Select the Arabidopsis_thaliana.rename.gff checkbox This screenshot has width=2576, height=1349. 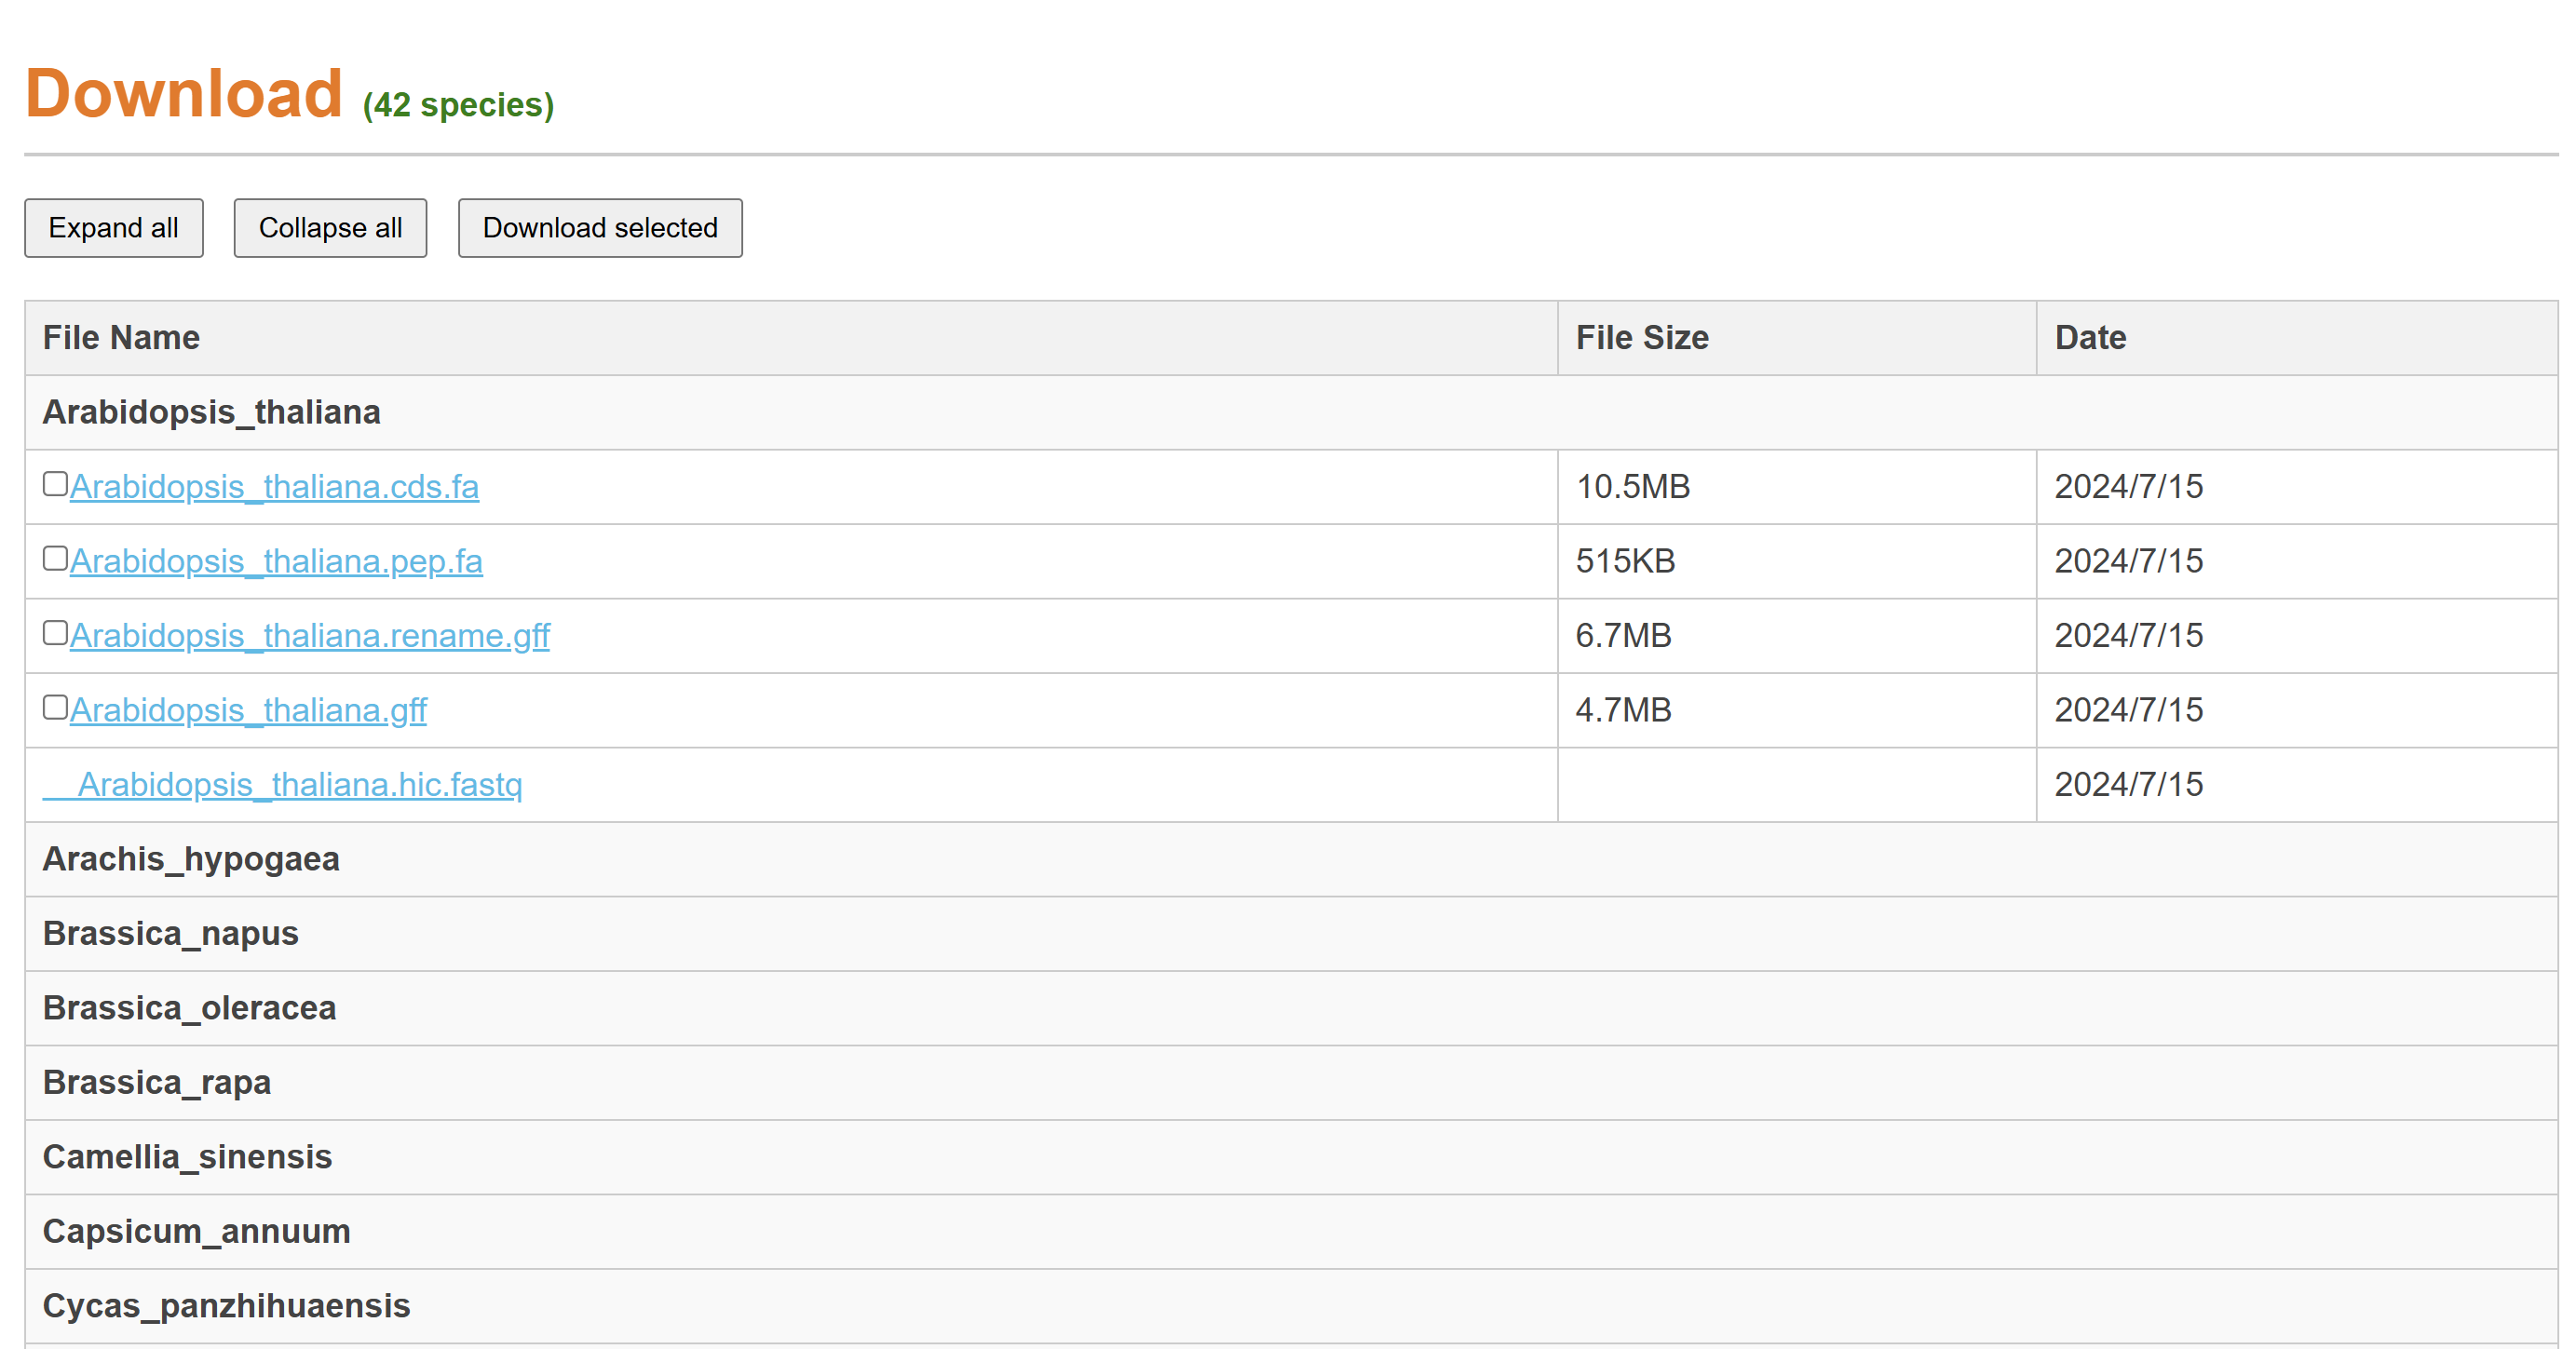tap(55, 633)
